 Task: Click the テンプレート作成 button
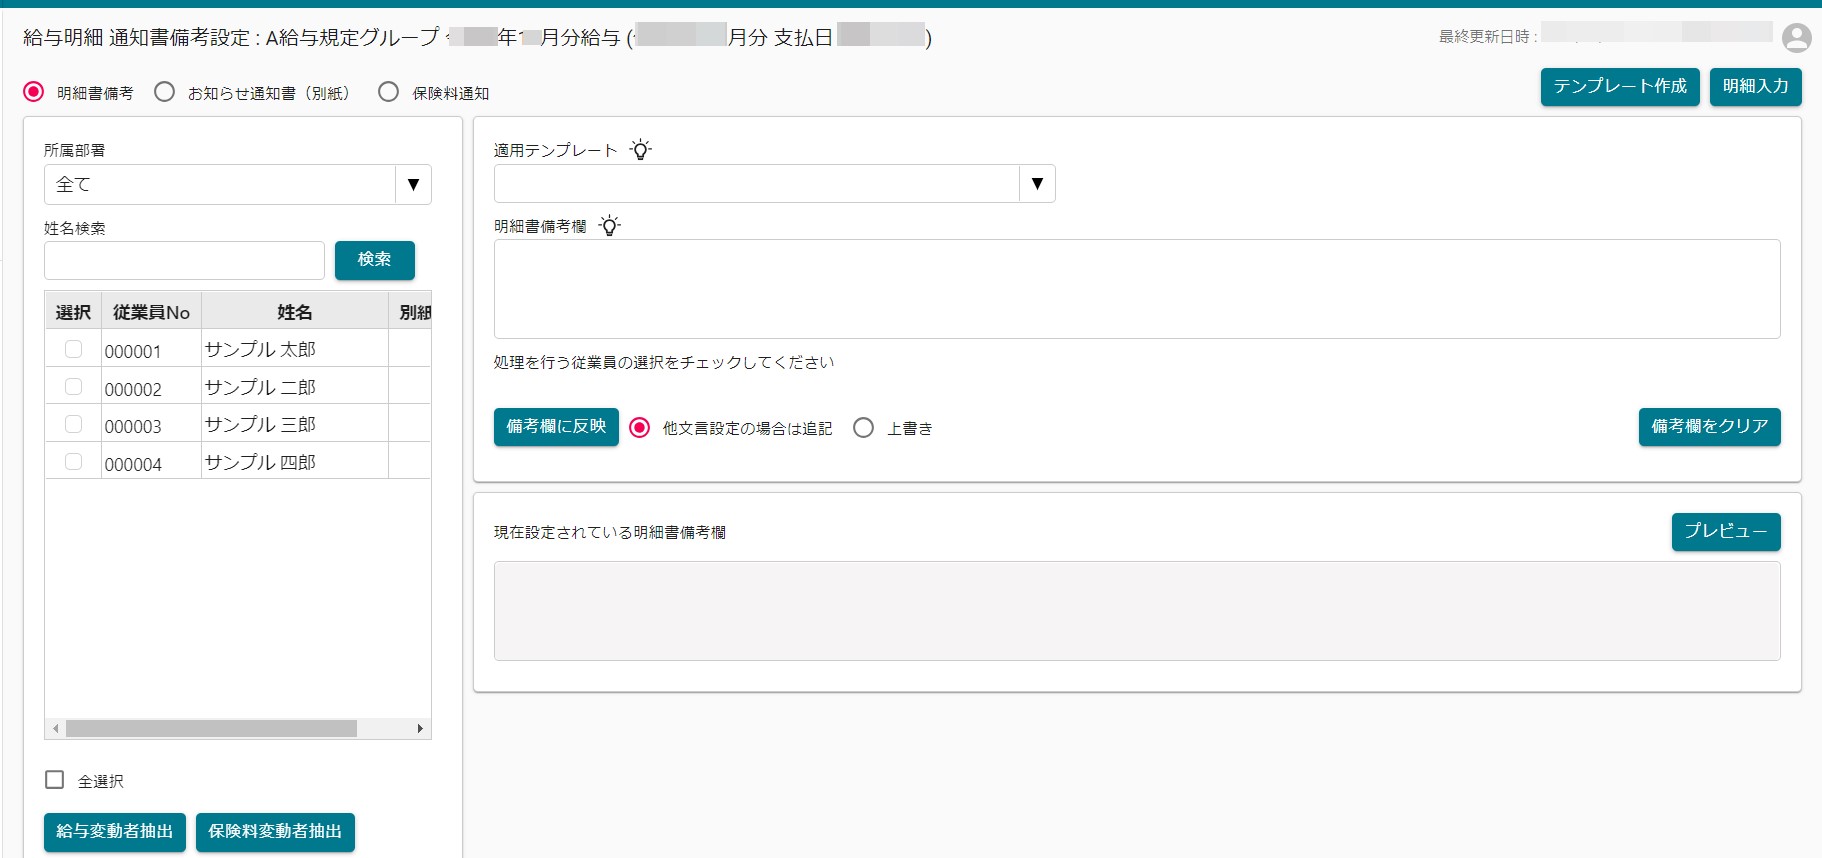(1620, 87)
